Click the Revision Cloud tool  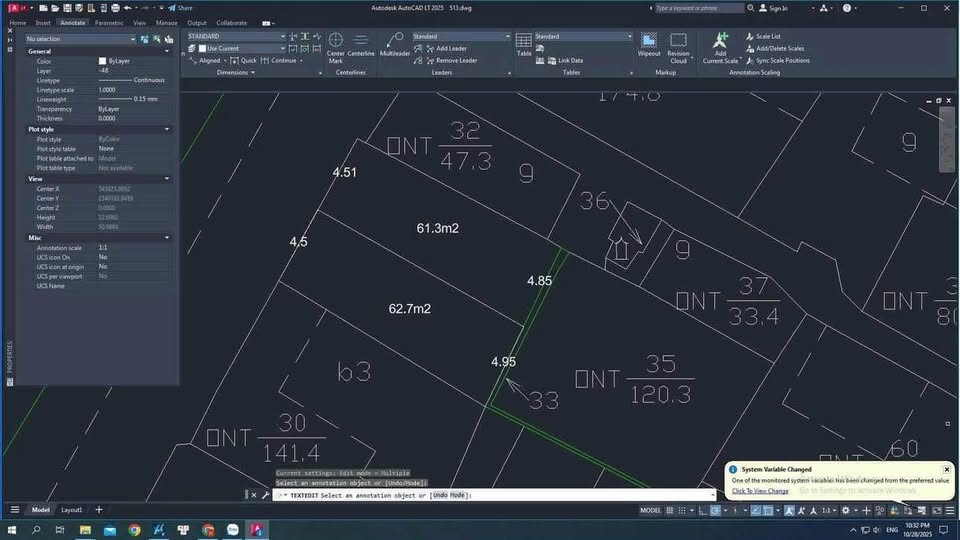tap(678, 46)
